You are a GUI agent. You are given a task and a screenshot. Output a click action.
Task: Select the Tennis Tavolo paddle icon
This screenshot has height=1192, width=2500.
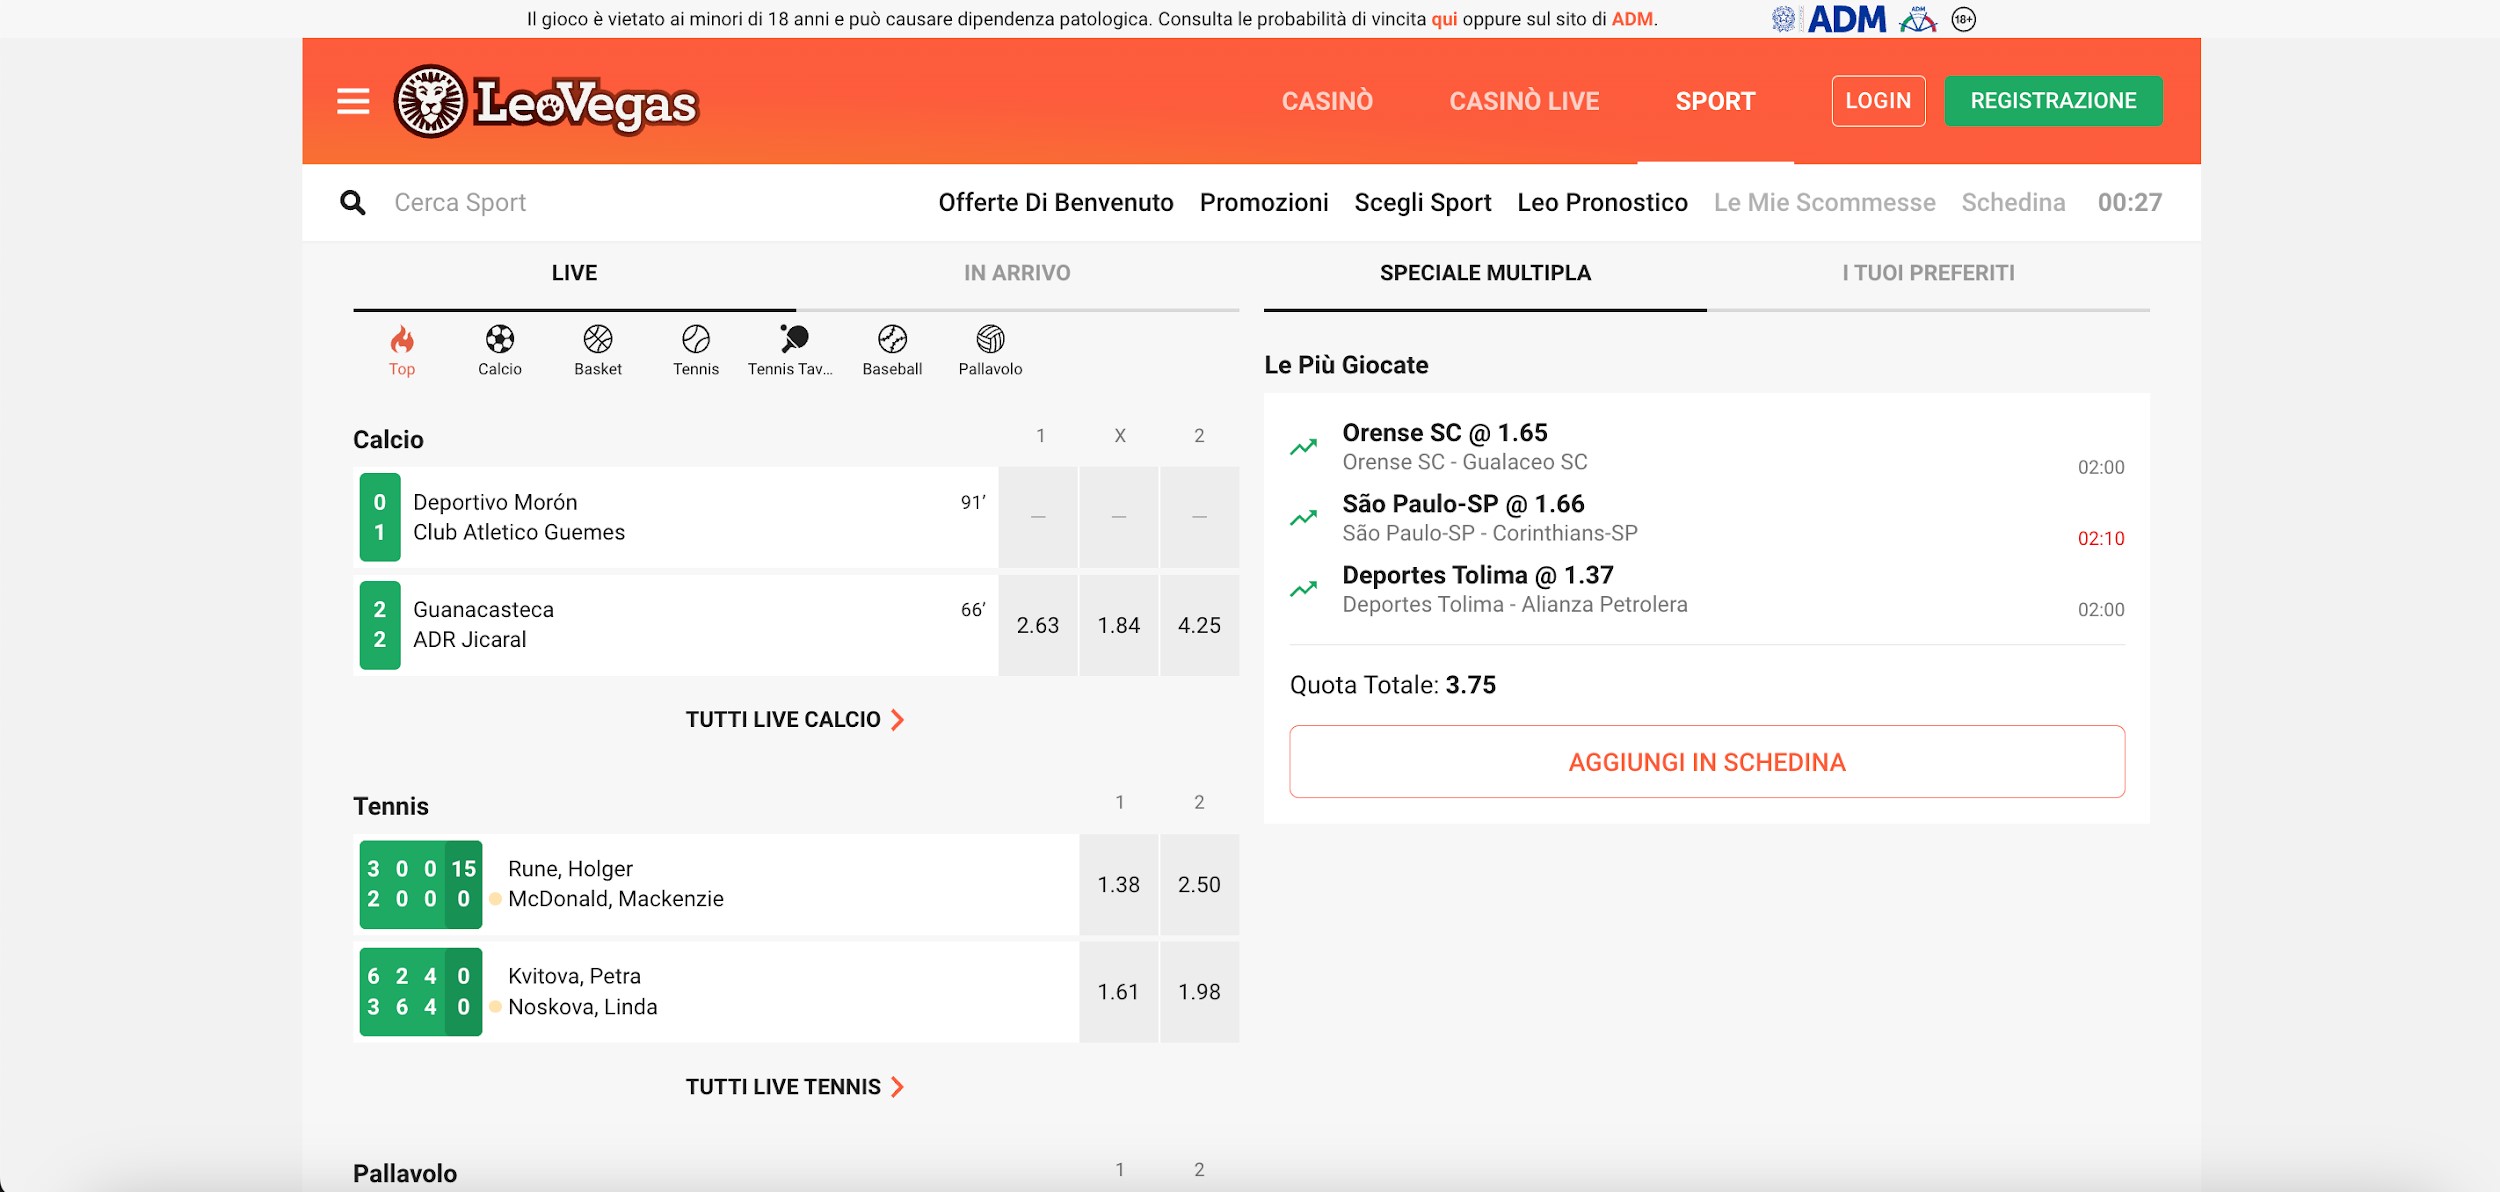tap(794, 340)
